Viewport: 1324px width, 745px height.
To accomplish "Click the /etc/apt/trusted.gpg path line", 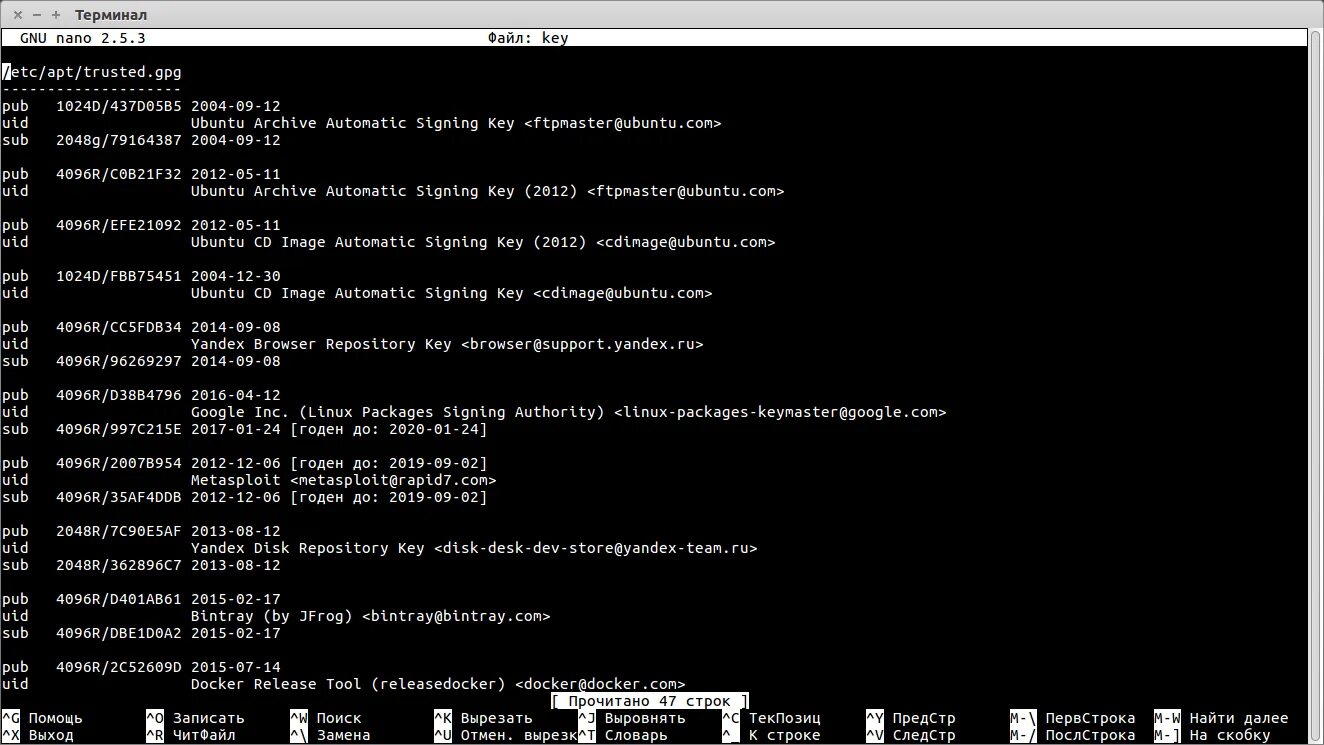I will pos(92,72).
